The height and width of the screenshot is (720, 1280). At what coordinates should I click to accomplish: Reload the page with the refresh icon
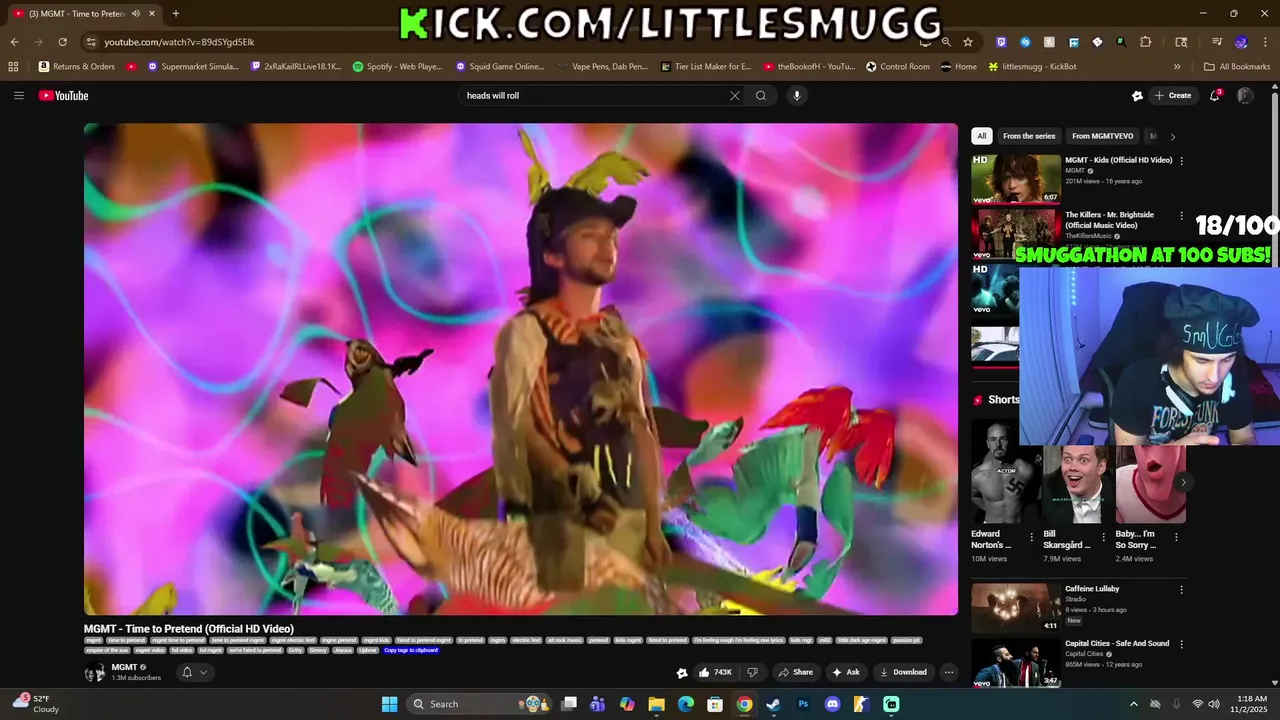pos(62,42)
